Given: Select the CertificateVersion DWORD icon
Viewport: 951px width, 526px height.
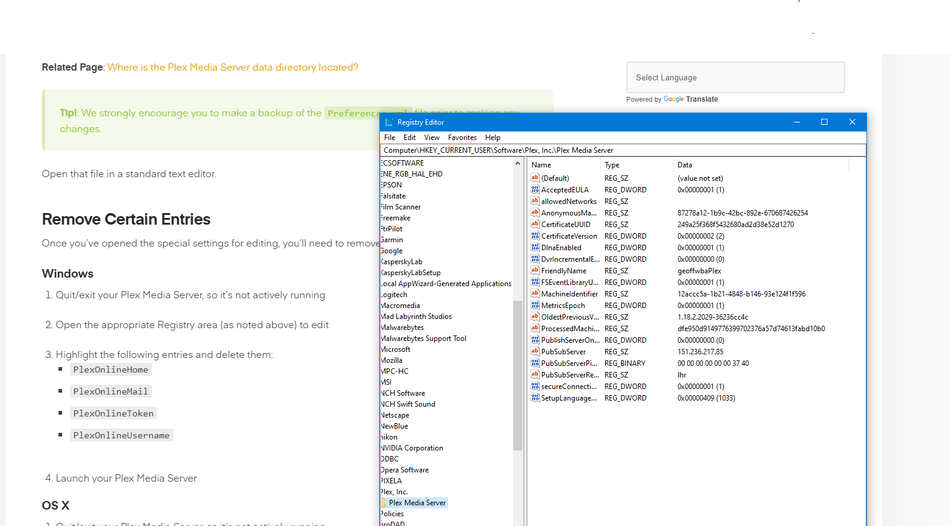Looking at the screenshot, I should click(535, 236).
